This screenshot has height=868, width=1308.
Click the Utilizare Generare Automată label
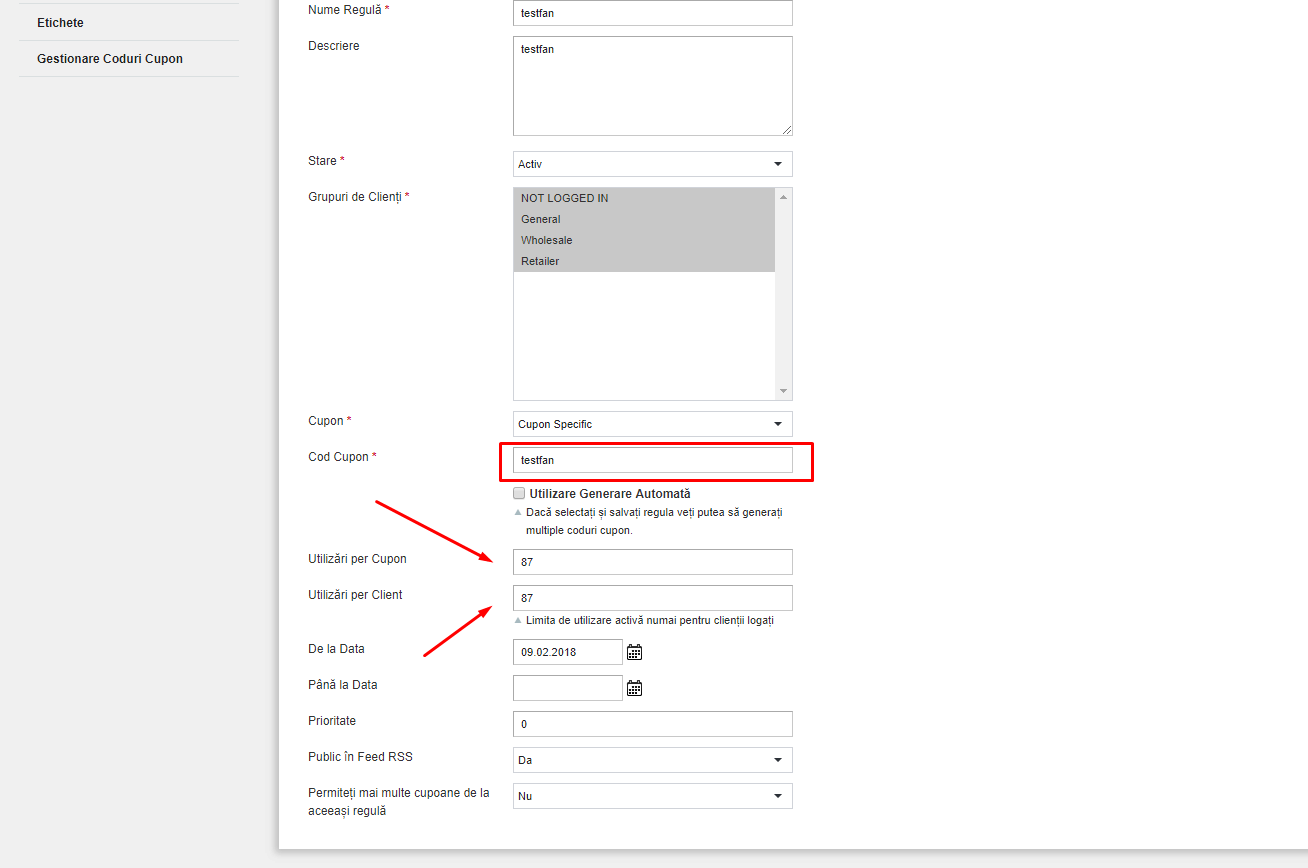(x=610, y=494)
